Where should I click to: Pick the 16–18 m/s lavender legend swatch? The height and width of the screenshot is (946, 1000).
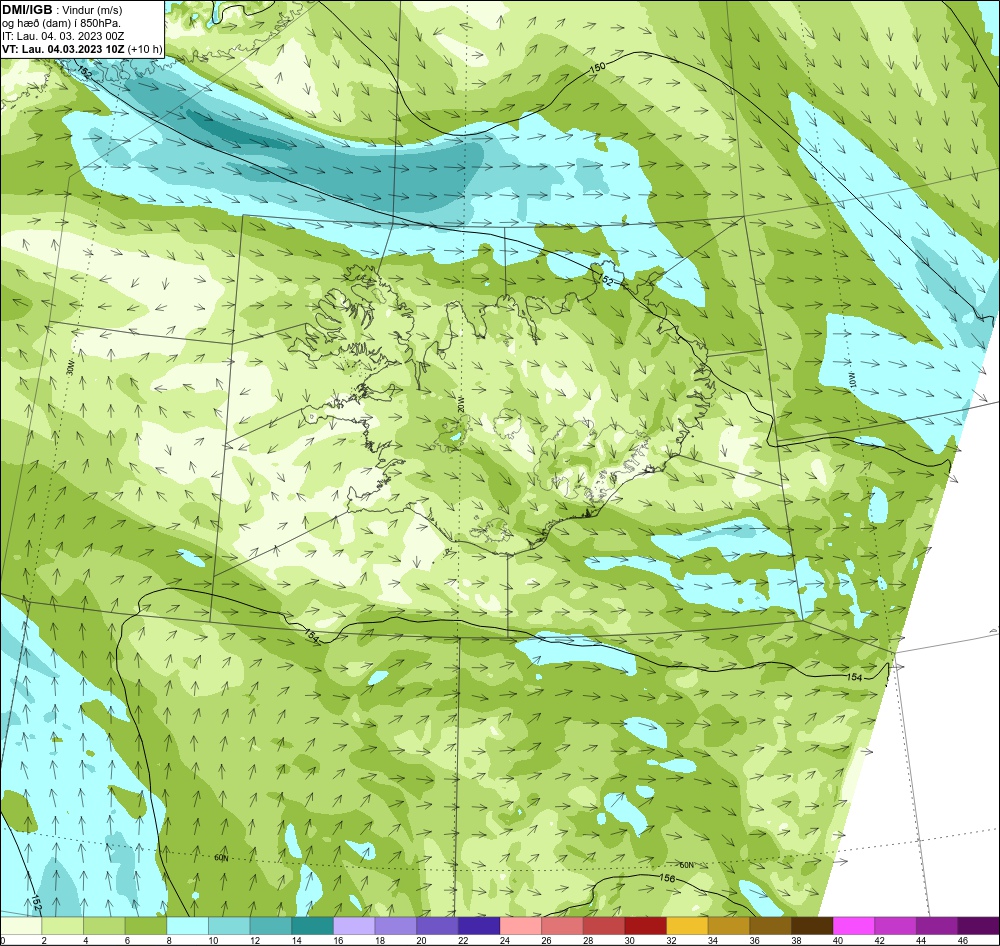tap(354, 926)
